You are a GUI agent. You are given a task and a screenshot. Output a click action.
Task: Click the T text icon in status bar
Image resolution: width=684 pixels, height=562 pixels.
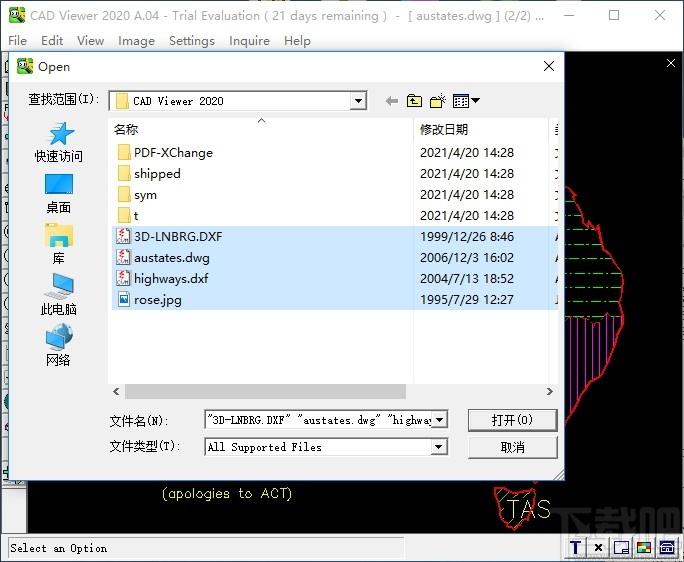575,548
